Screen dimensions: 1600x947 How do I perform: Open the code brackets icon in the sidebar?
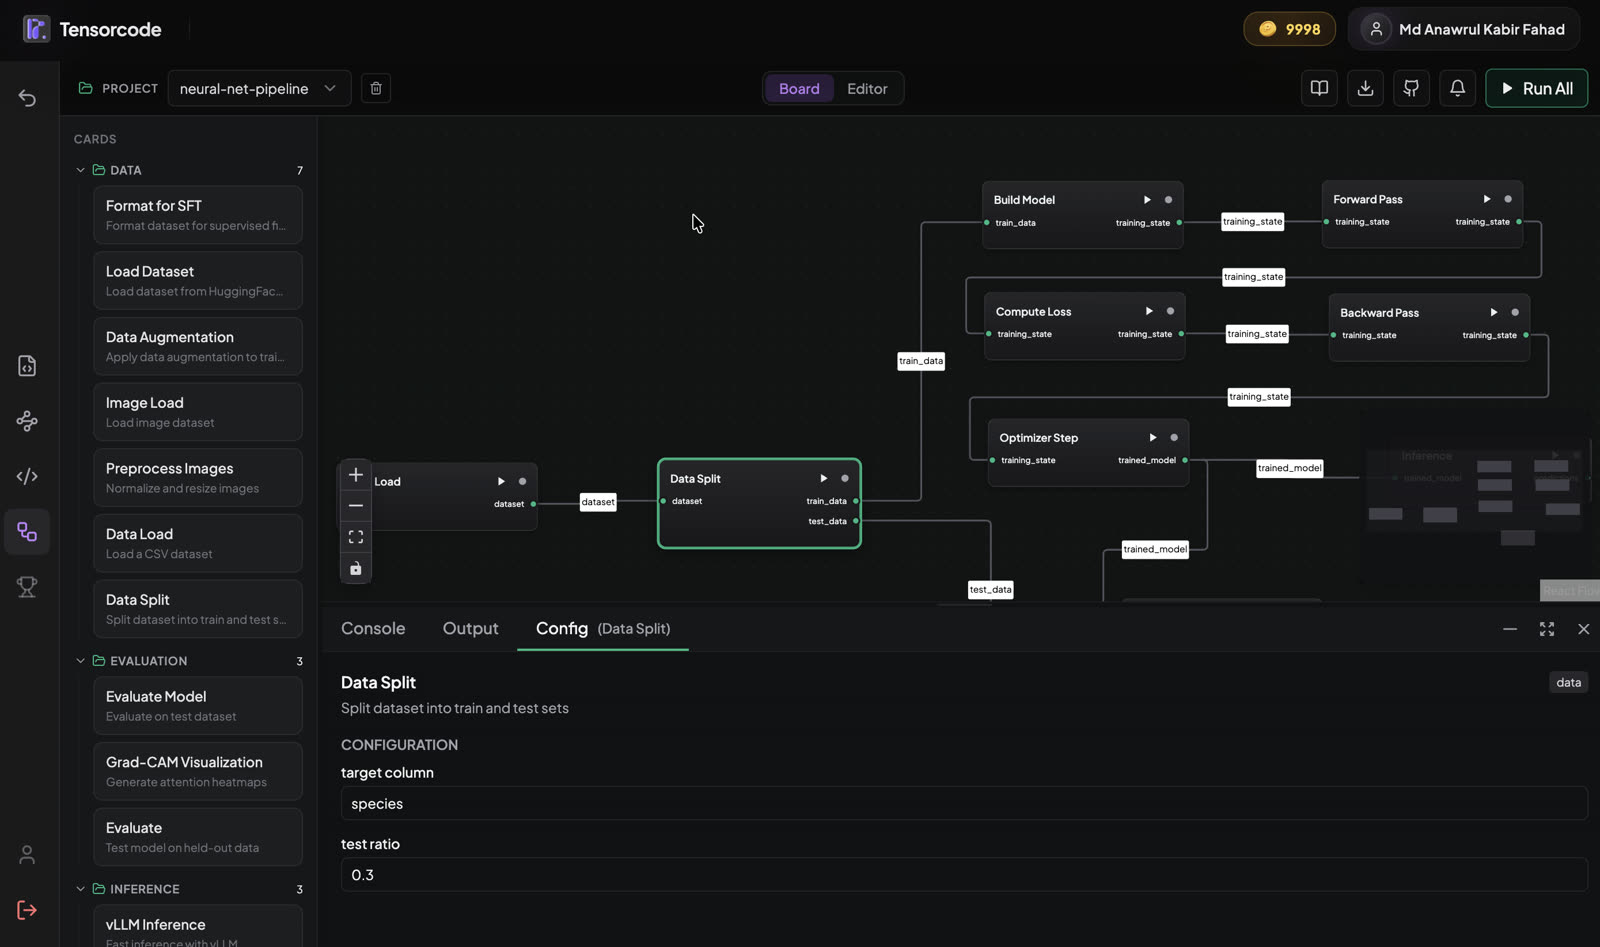click(27, 476)
